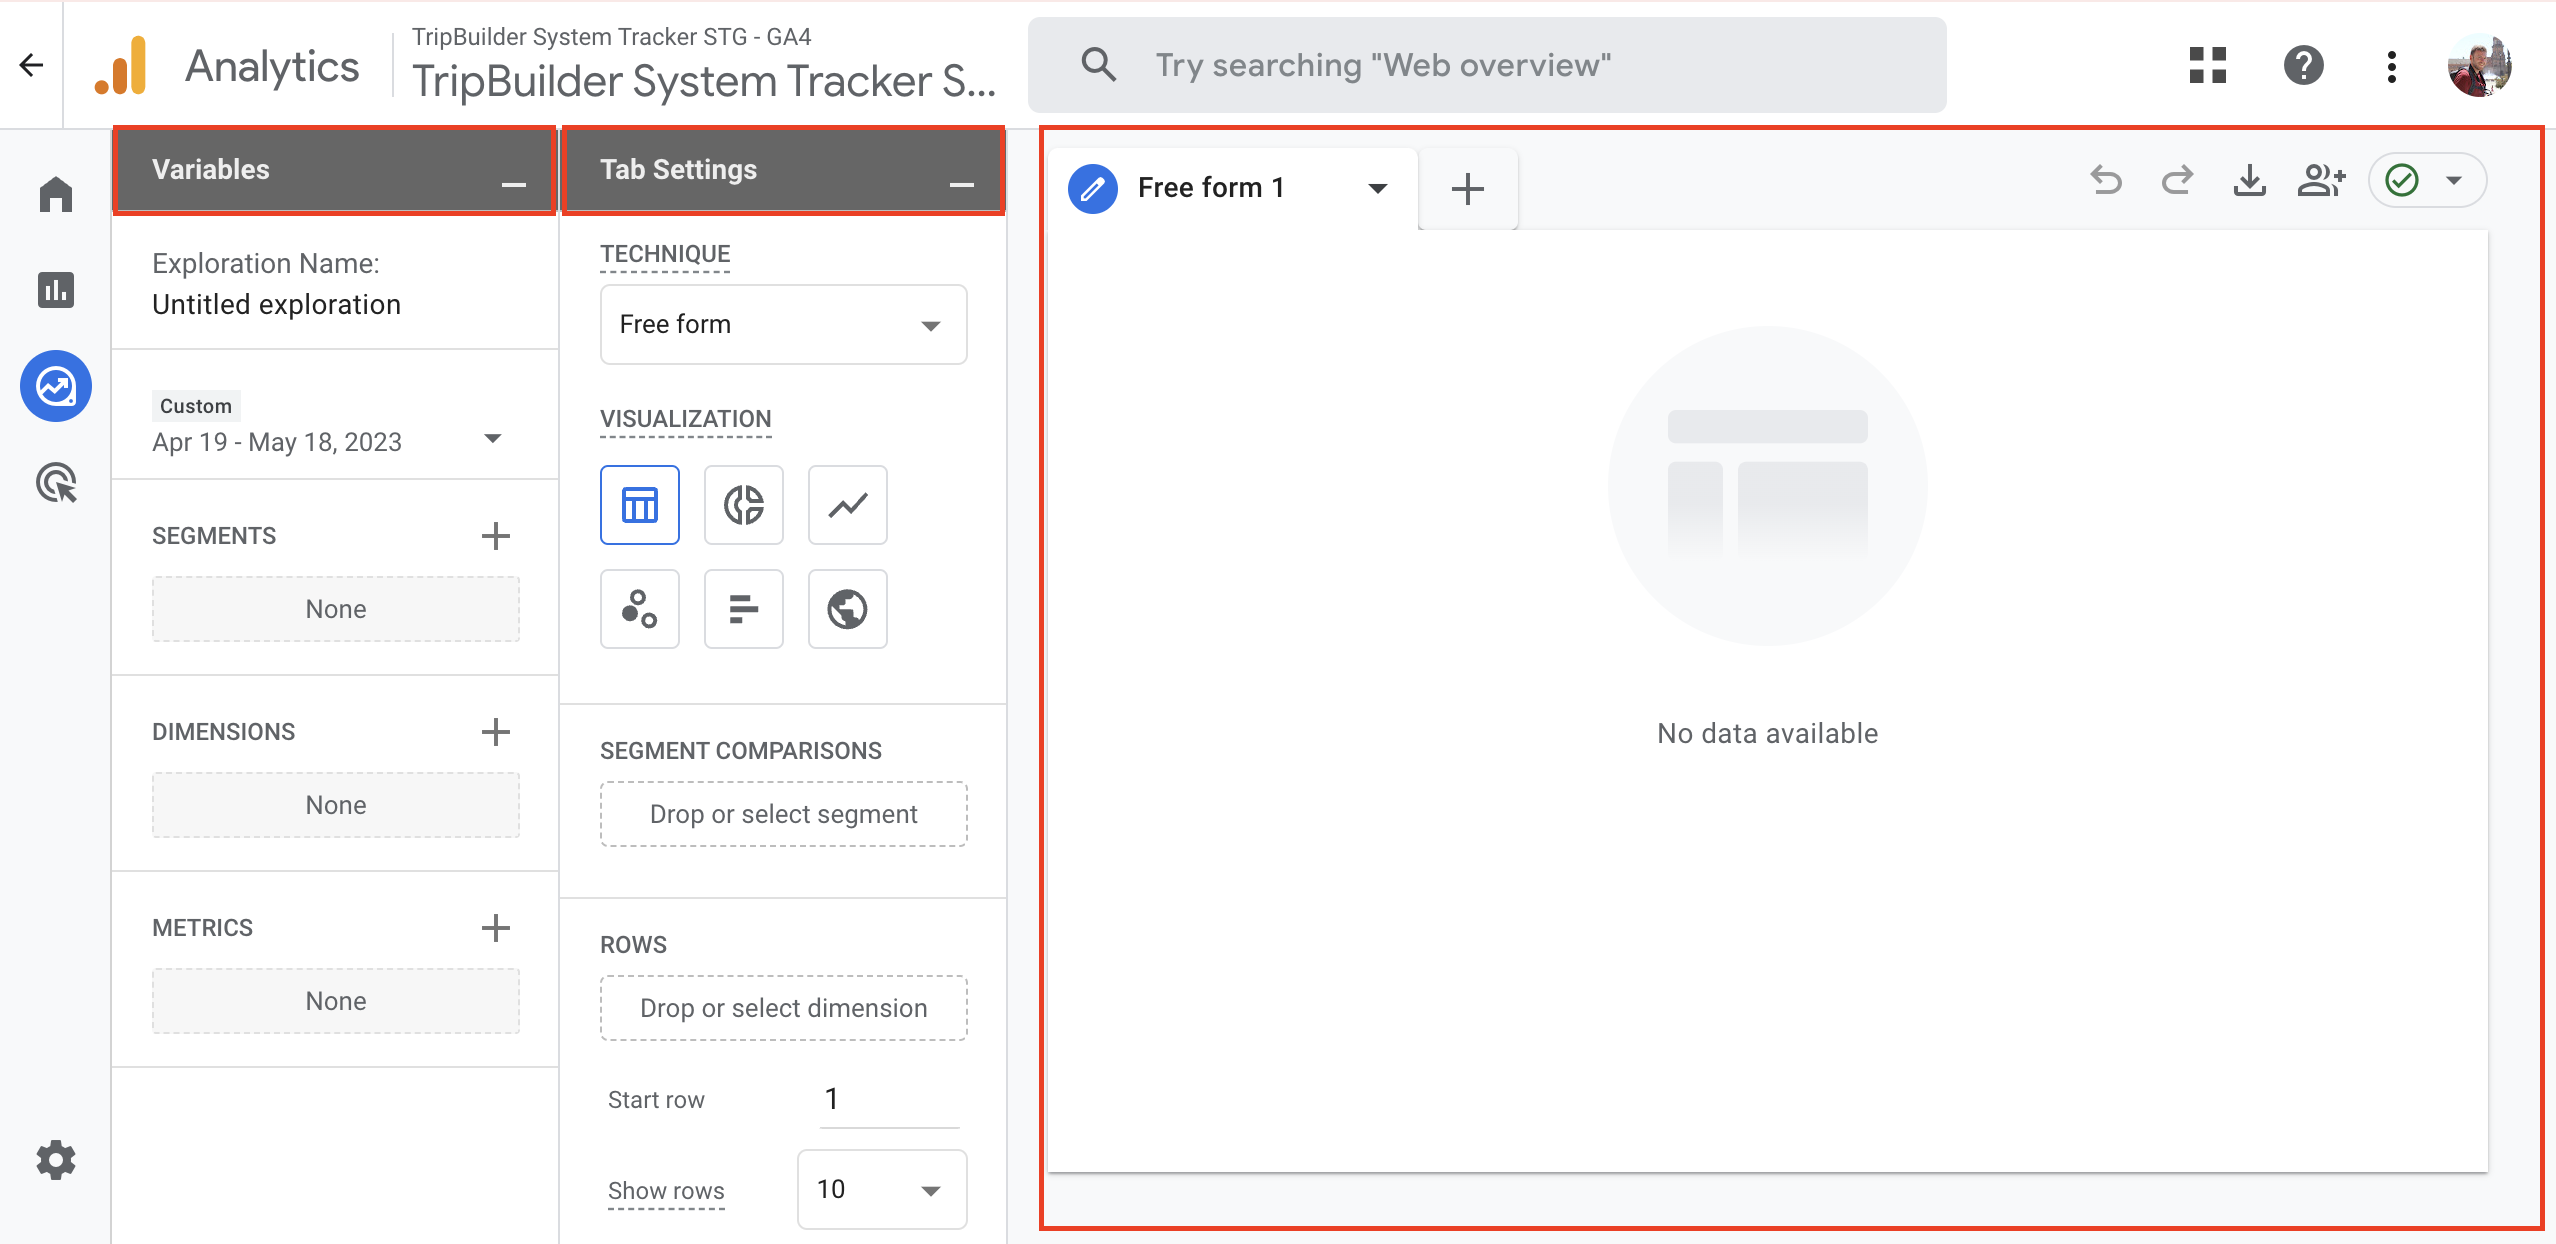Redo the last change
The image size is (2556, 1244).
point(2177,180)
